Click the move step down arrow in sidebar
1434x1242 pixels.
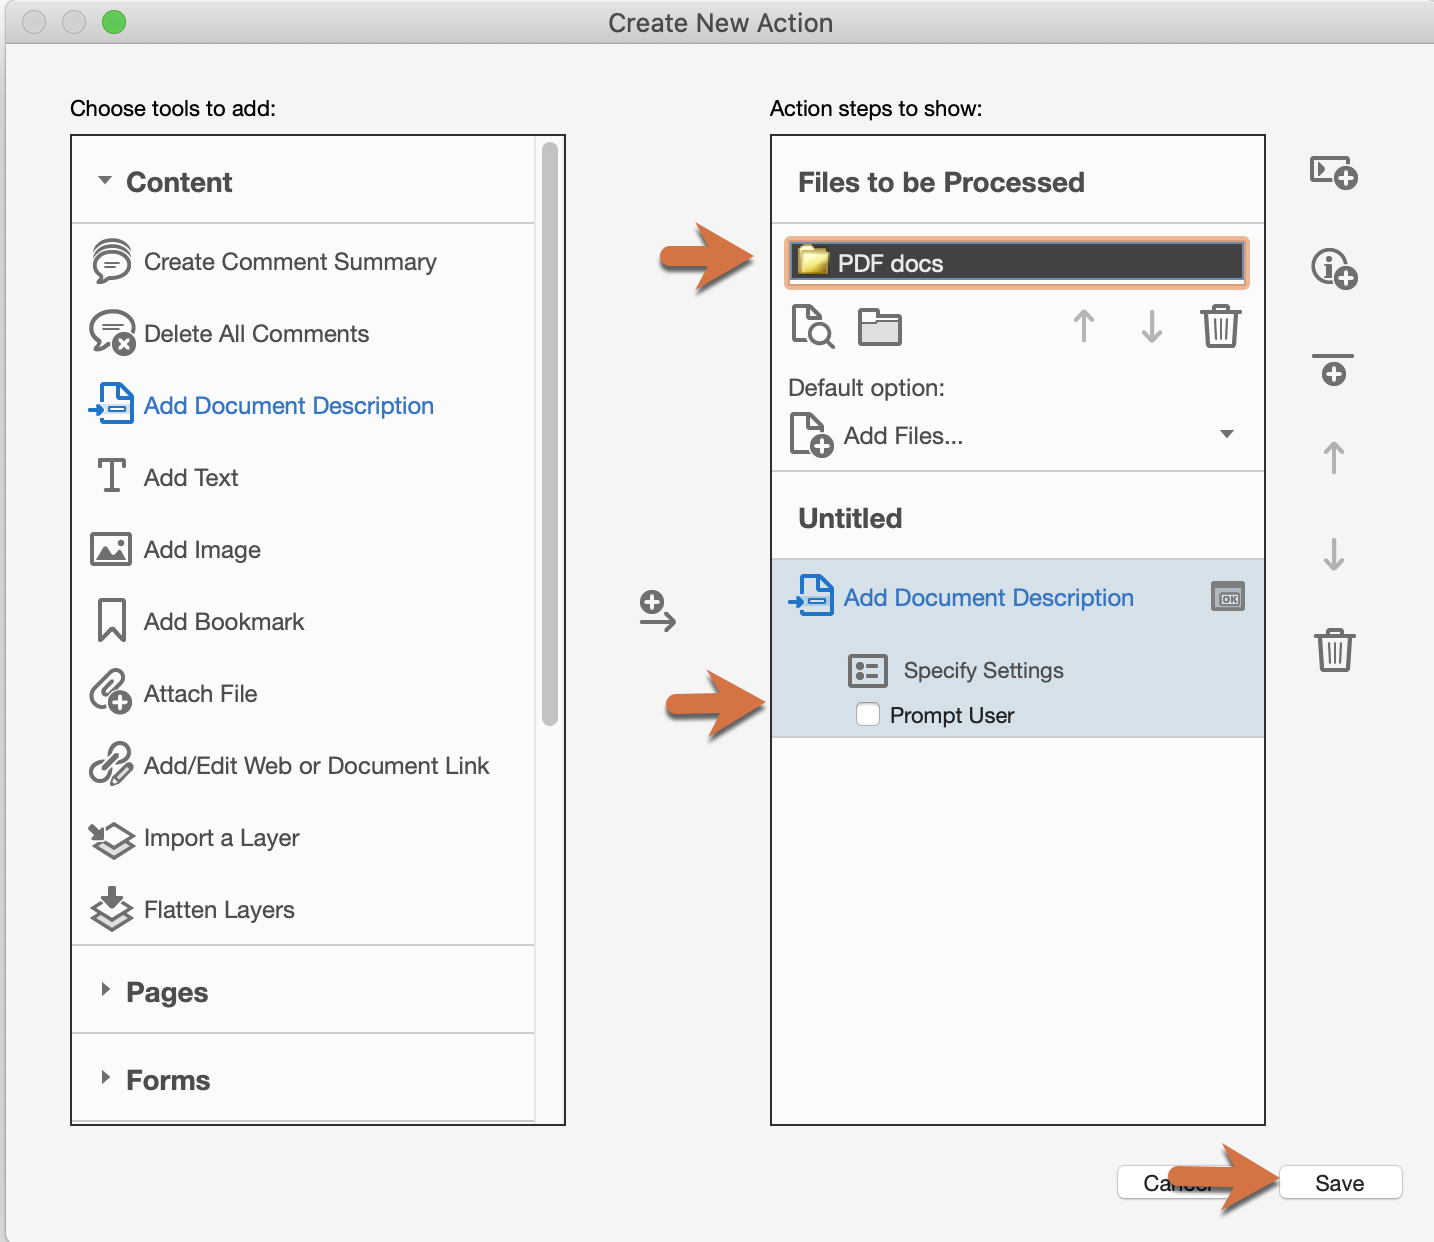pos(1333,557)
